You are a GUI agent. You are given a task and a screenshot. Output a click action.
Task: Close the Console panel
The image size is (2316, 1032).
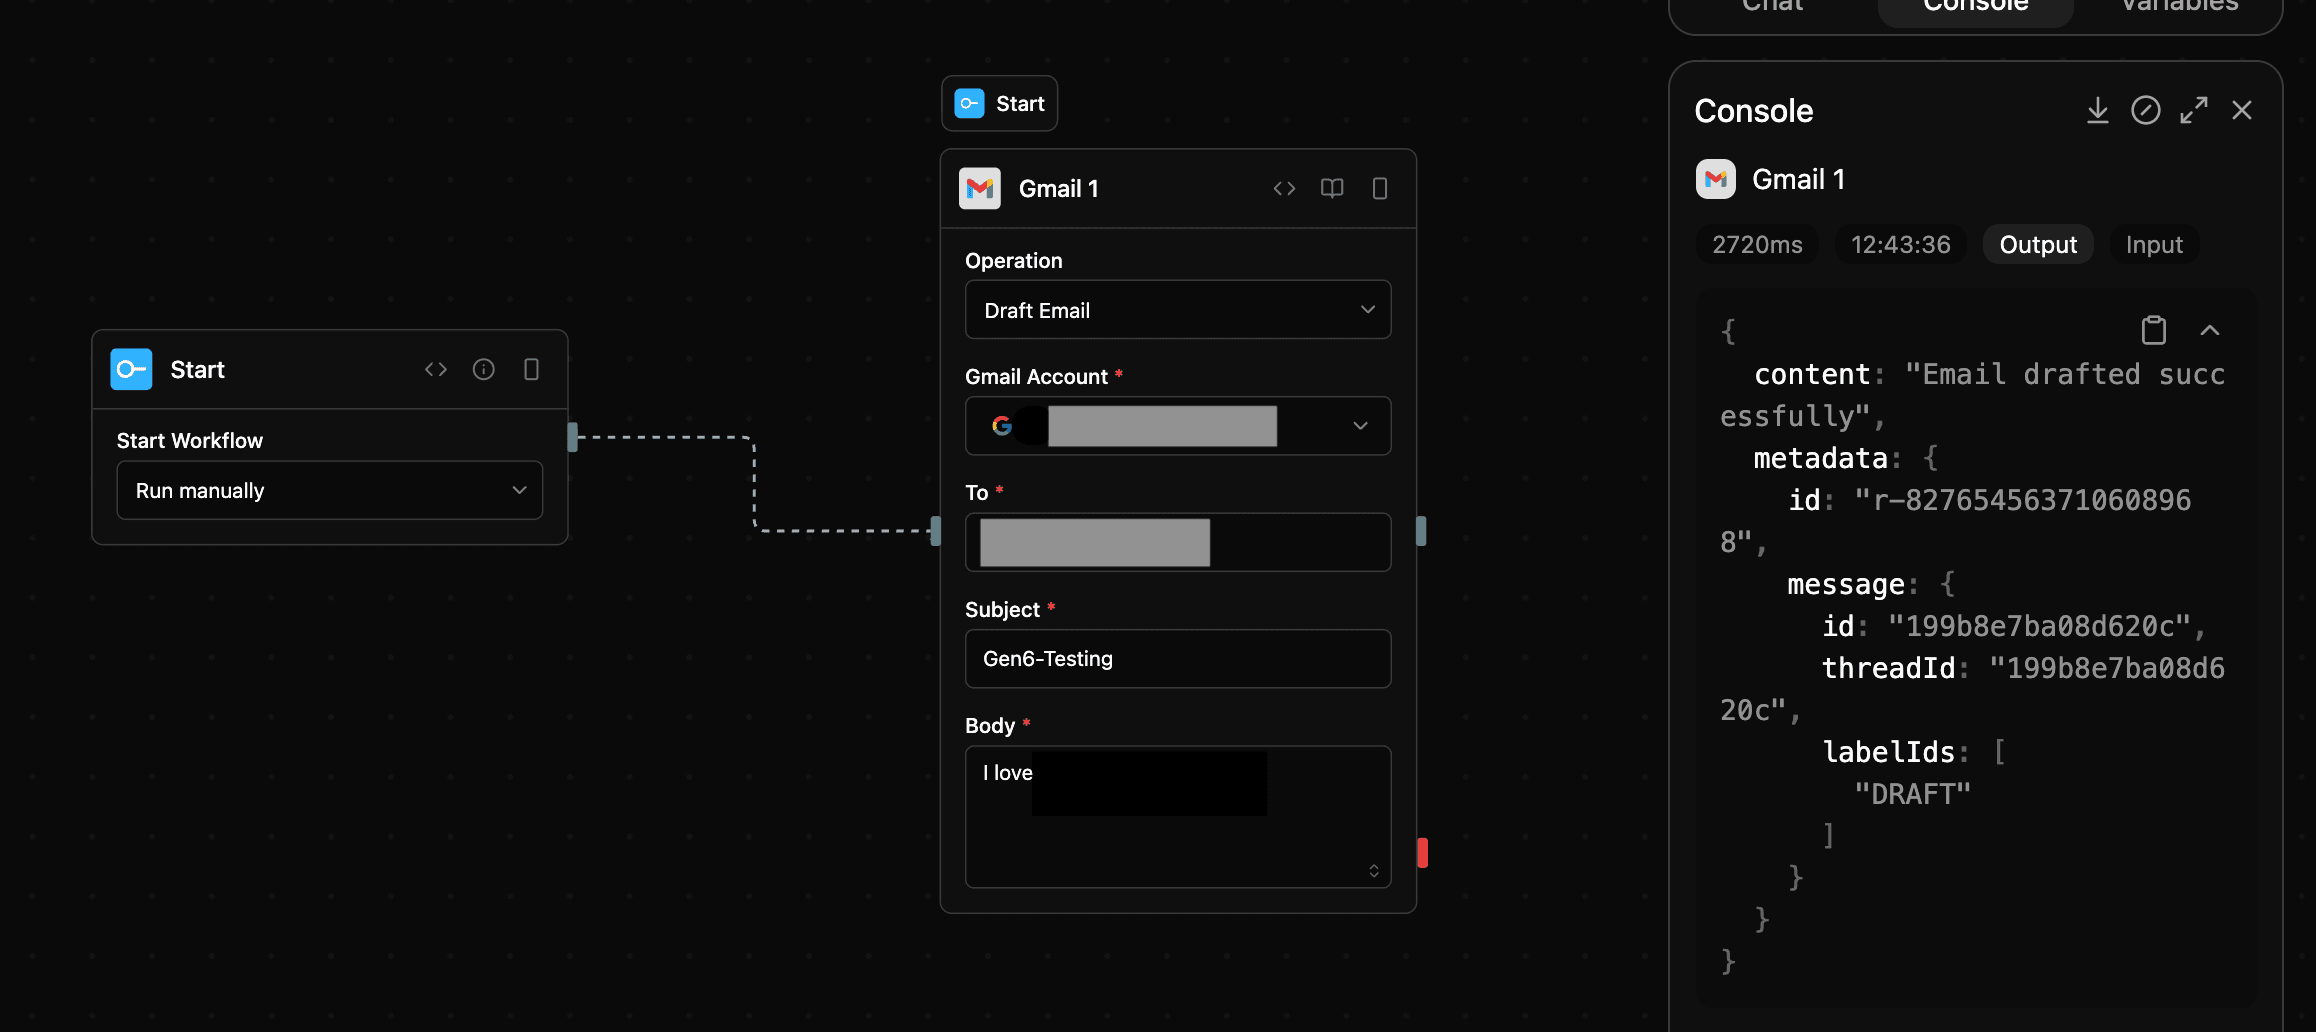pyautogui.click(x=2242, y=110)
